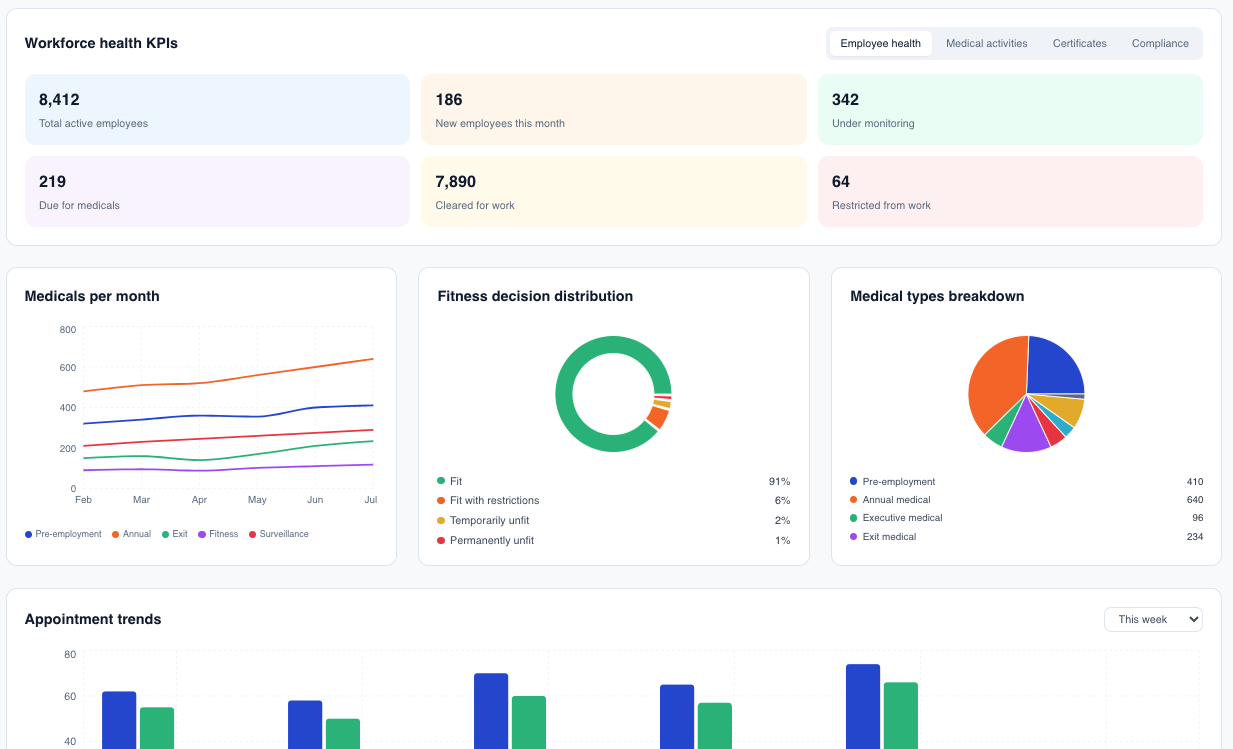Click the Workforce health KPIs heading
Screen dimensions: 1233x749
coord(101,43)
